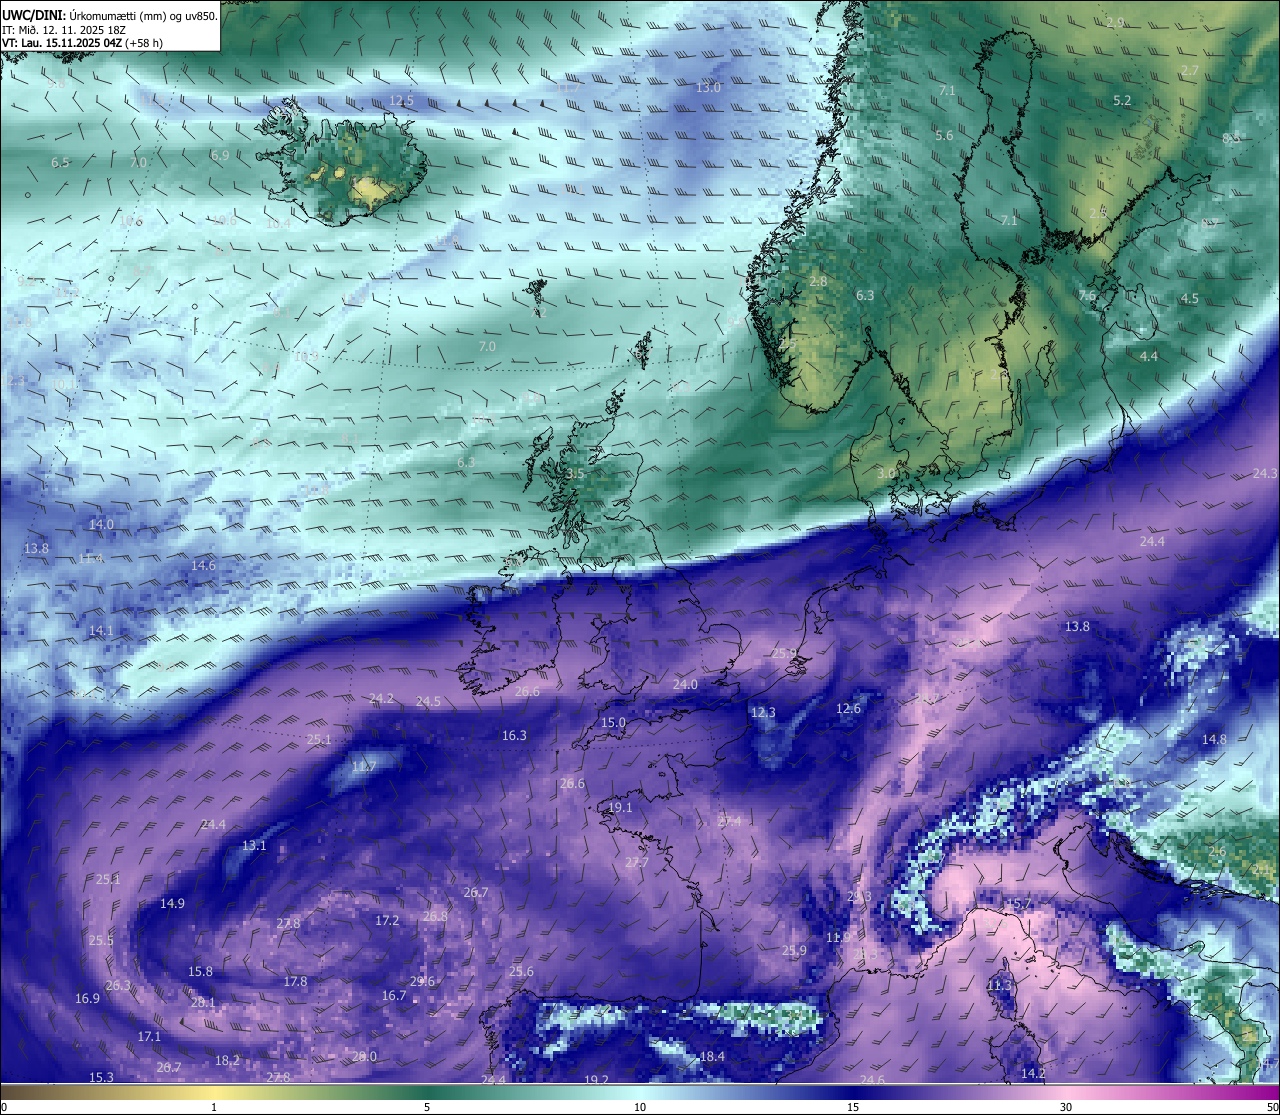Click the 2.9 value in the top right

[1116, 23]
